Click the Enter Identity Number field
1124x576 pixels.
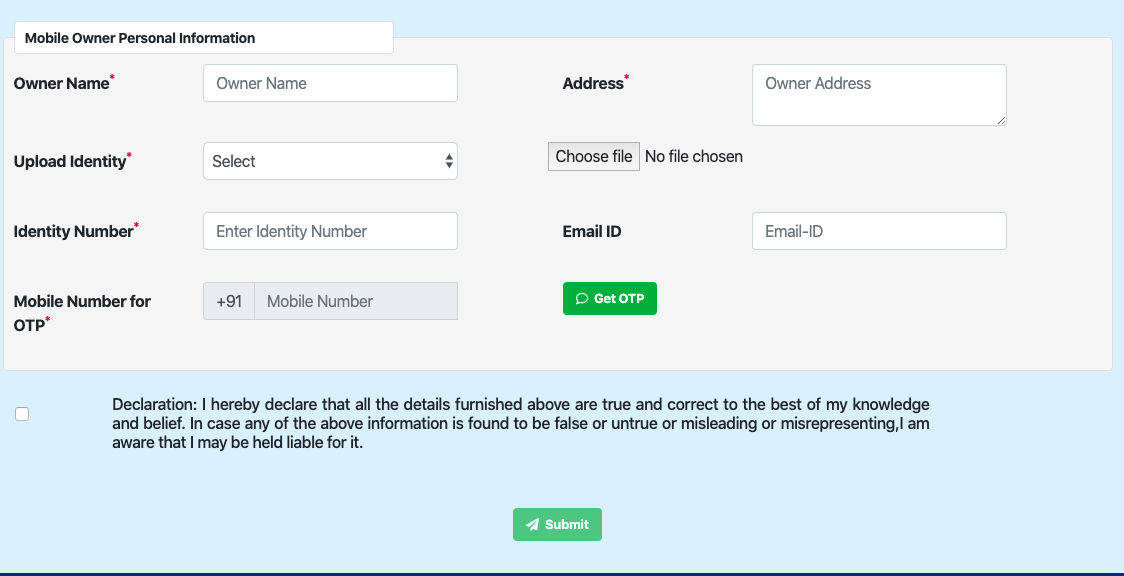[330, 231]
